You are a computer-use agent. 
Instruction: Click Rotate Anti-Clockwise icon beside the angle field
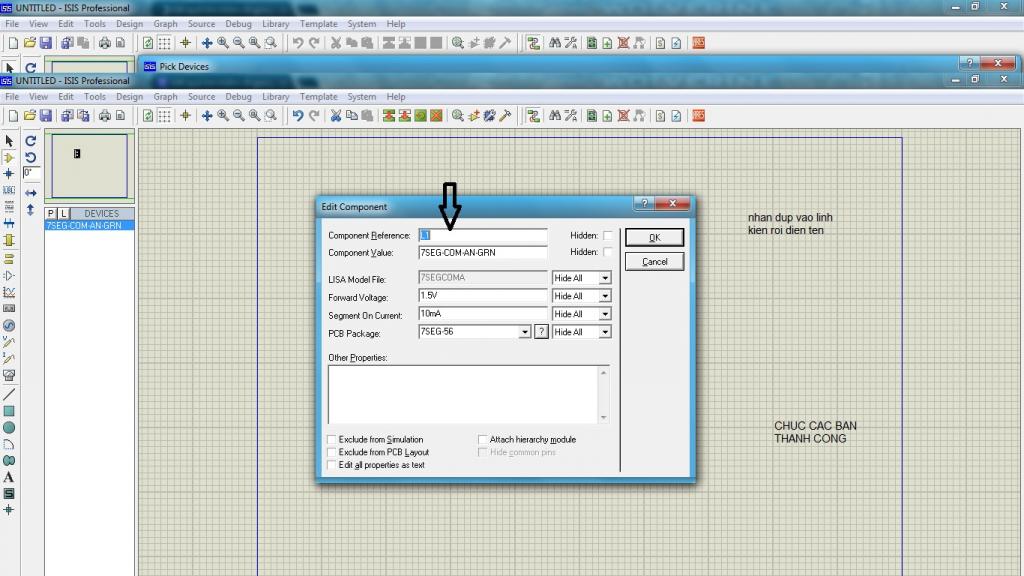click(x=30, y=157)
